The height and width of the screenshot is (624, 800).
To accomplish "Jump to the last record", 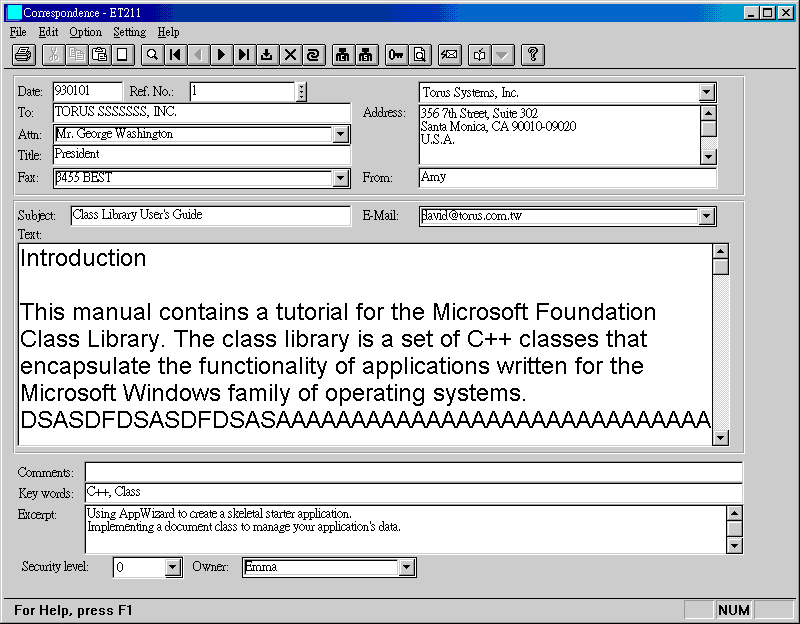I will point(243,55).
